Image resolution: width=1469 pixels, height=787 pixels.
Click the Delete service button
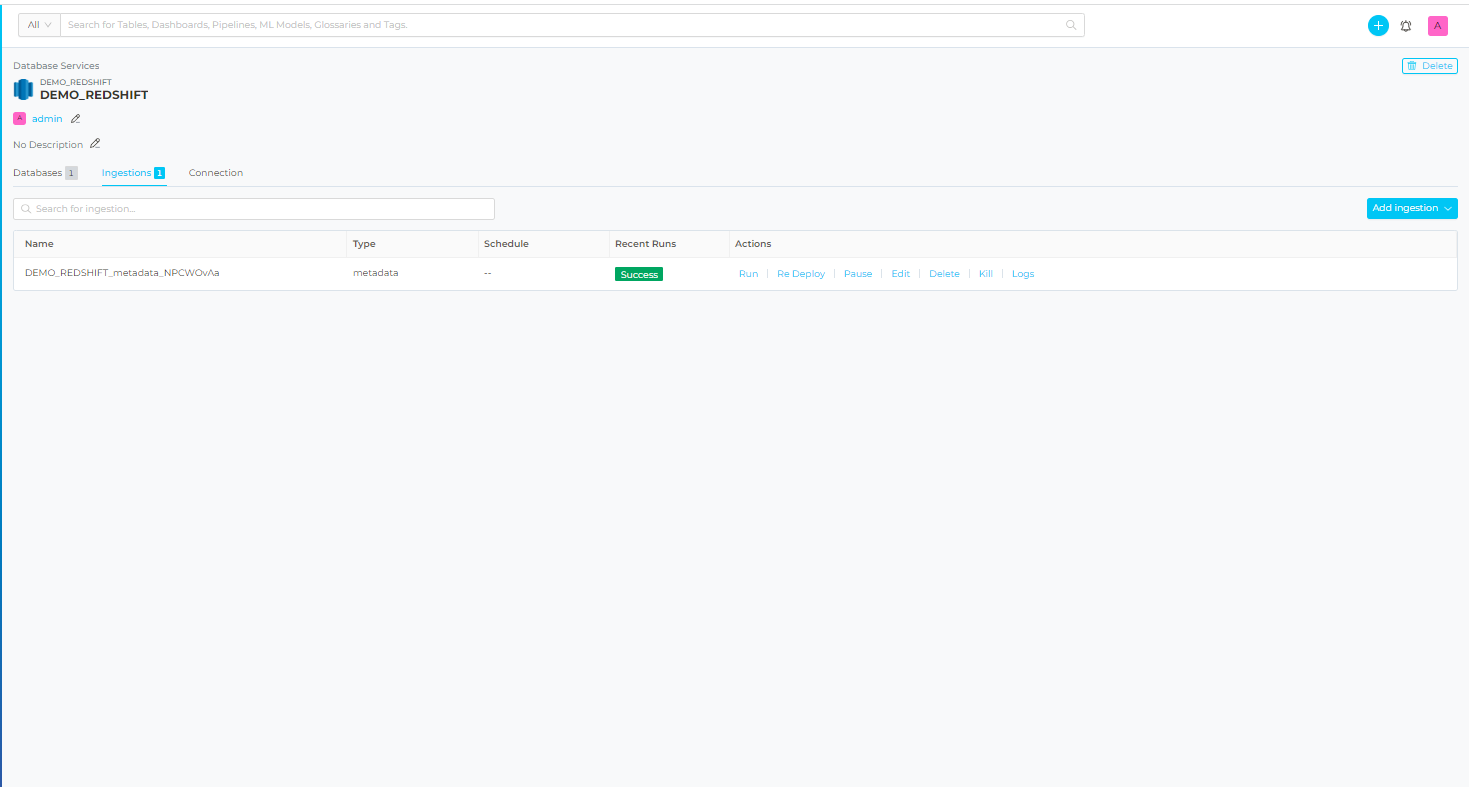1429,66
